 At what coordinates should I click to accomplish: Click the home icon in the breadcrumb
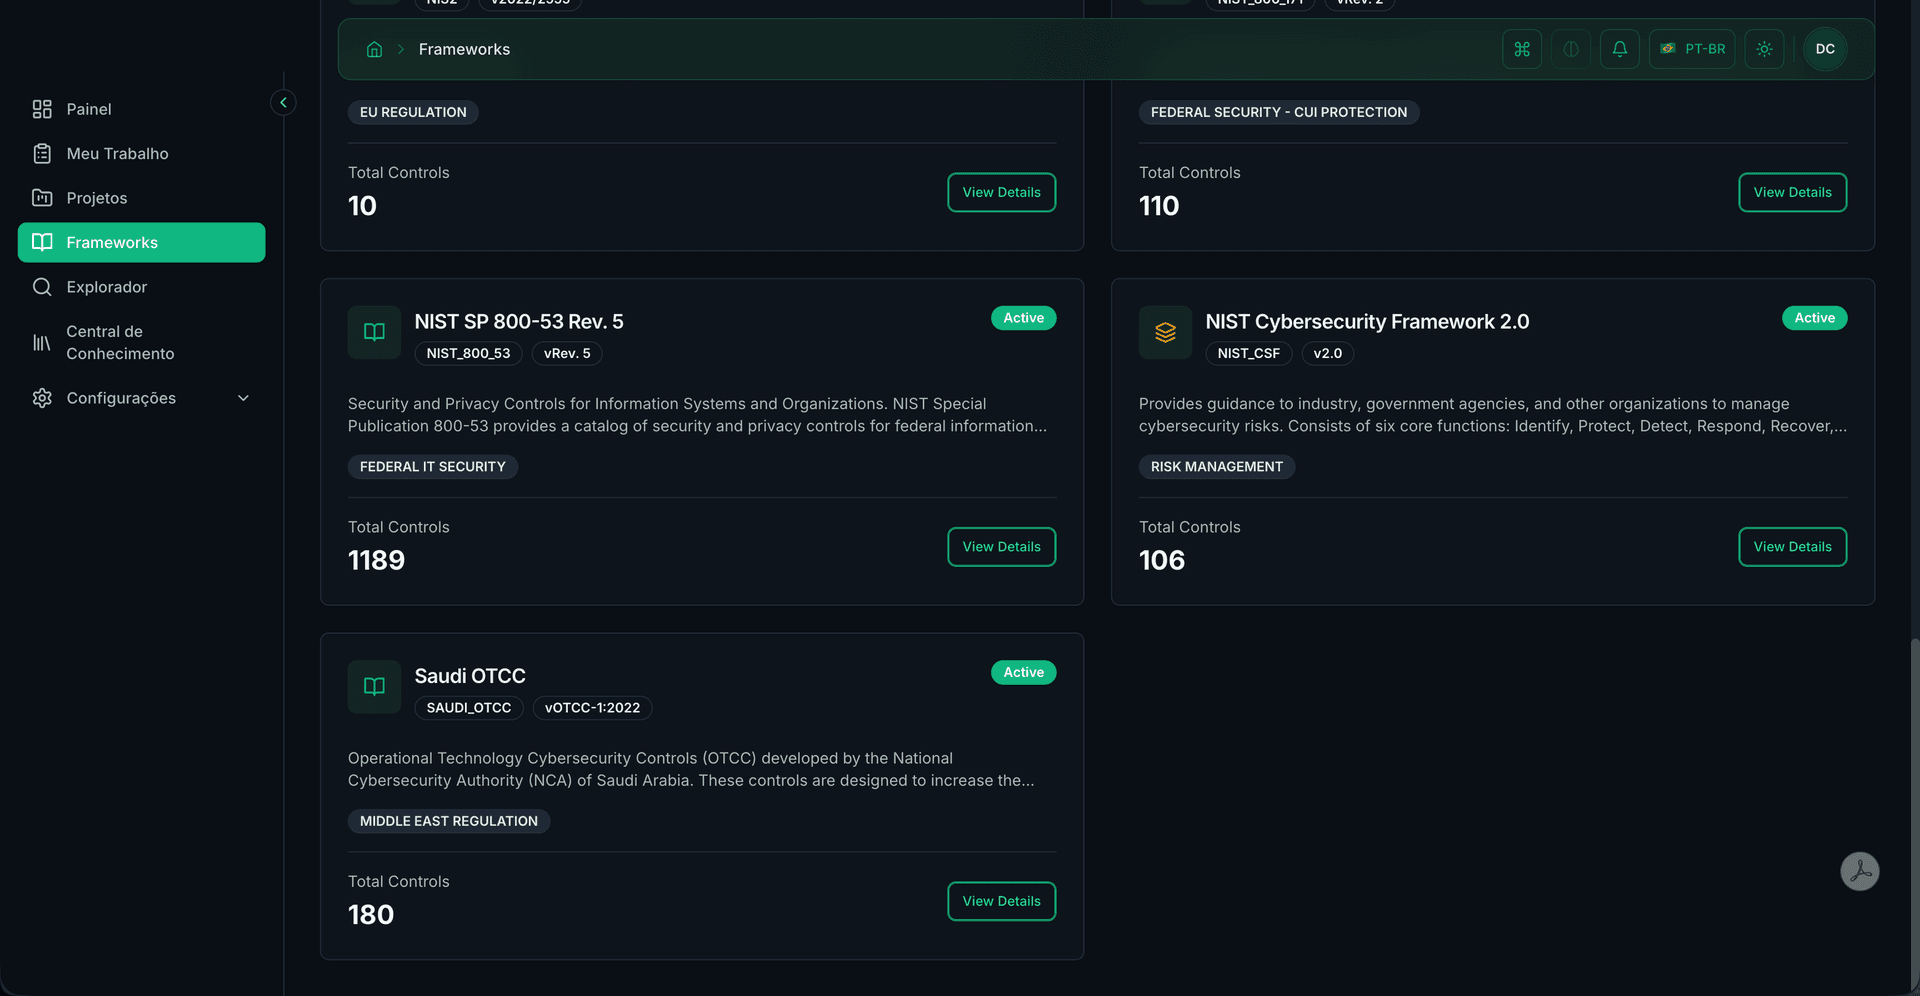pos(374,48)
